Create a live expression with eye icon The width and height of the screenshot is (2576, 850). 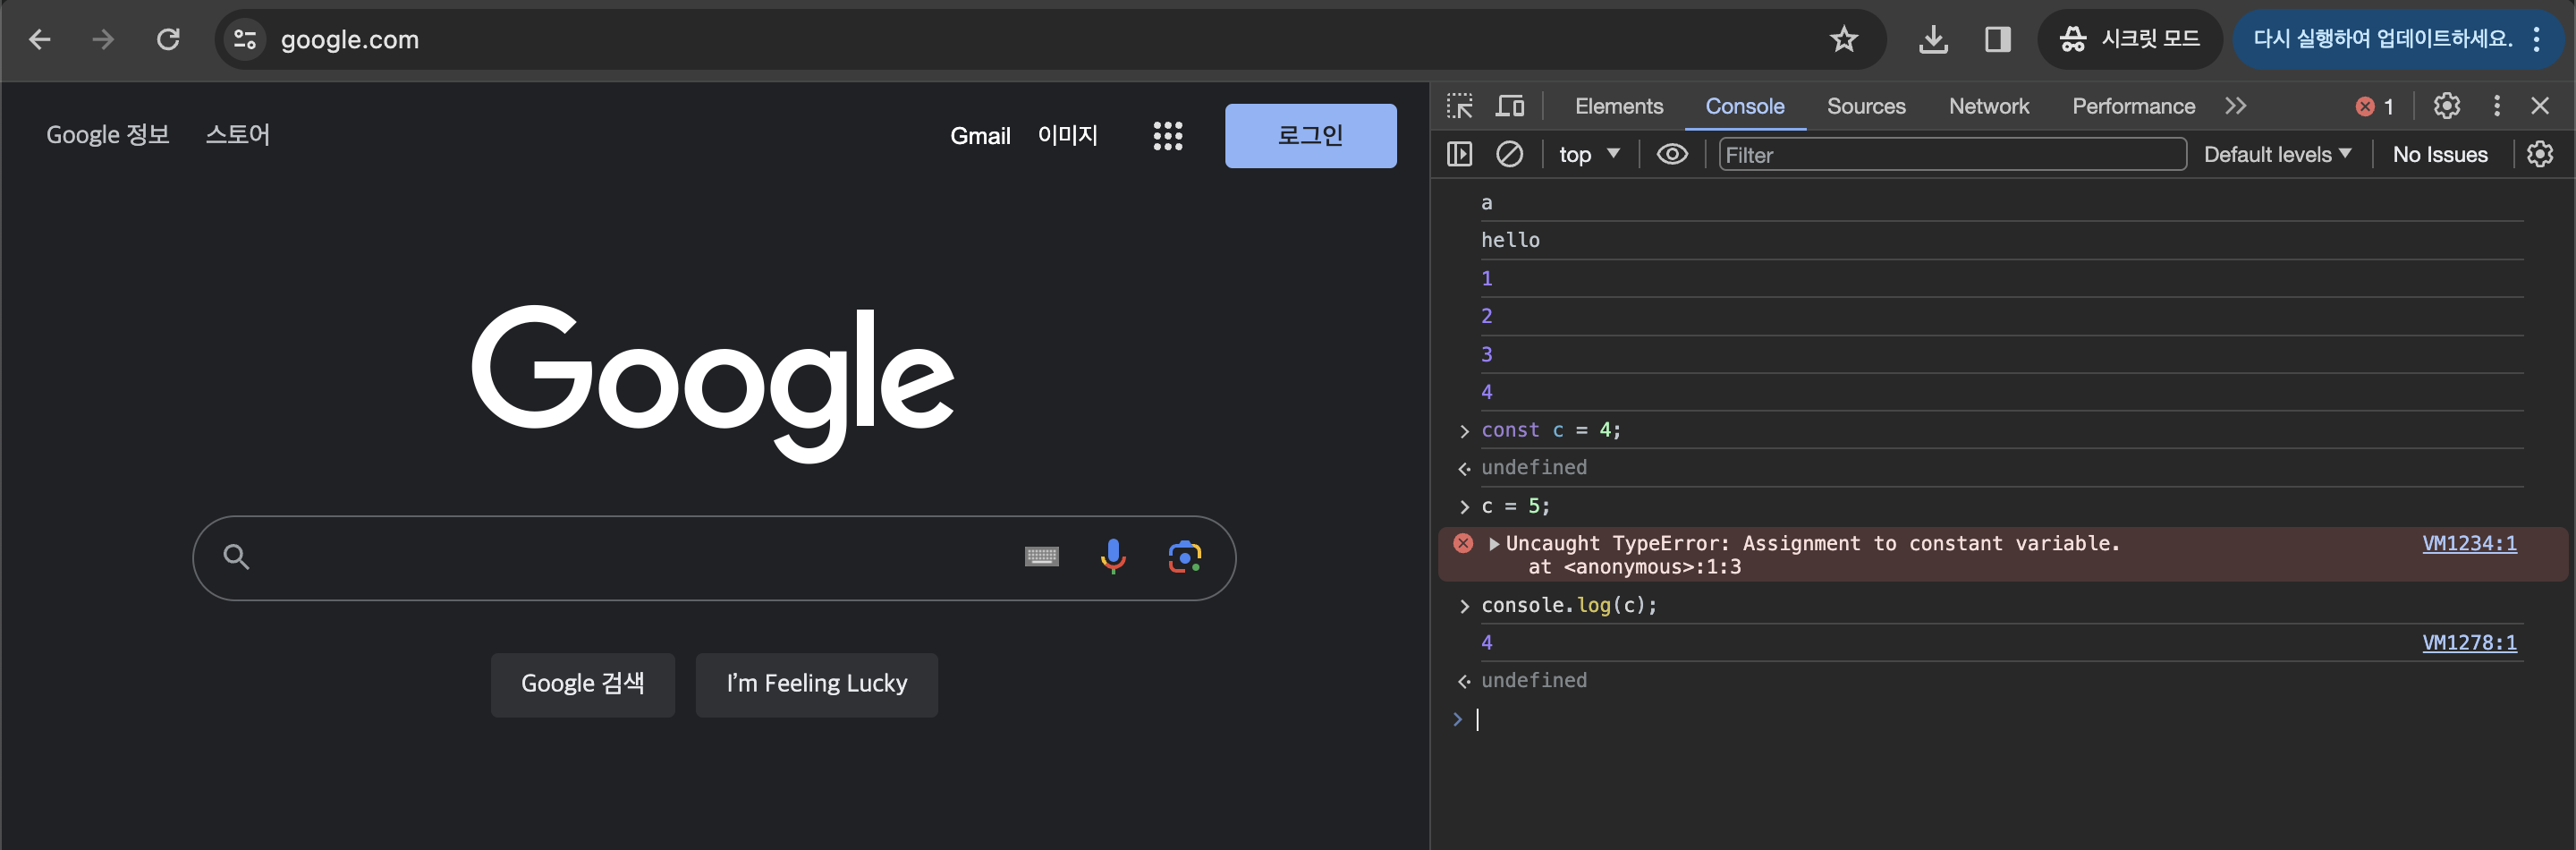(1672, 155)
